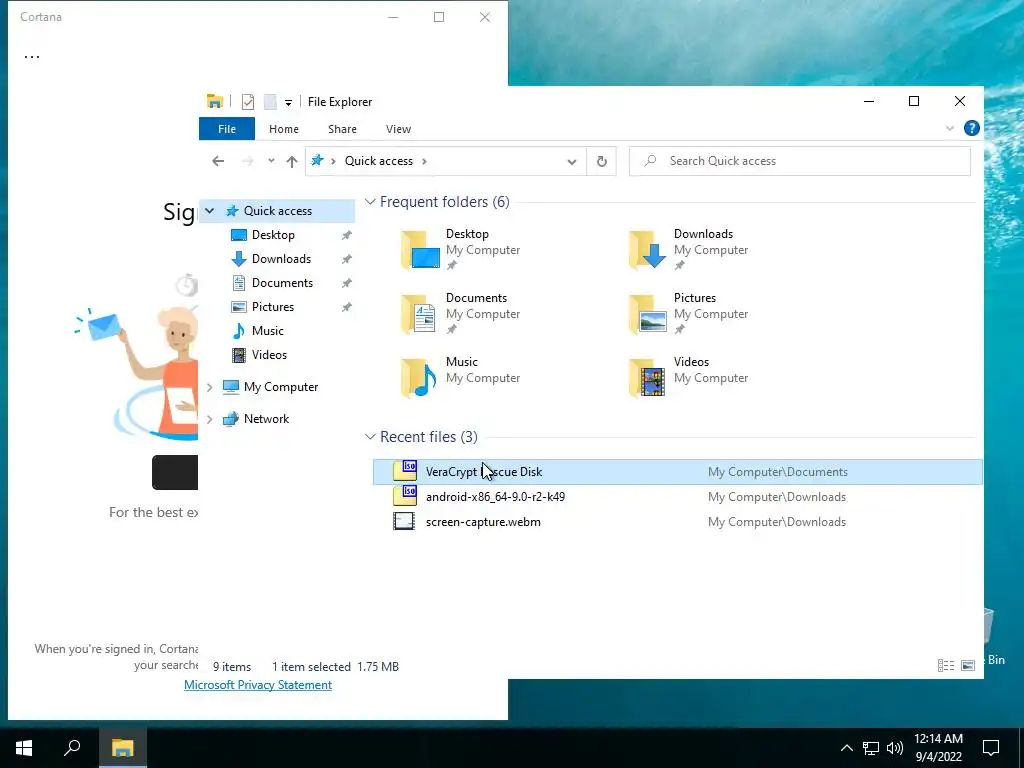Viewport: 1024px width, 768px height.
Task: Select Pictures in the navigation pane
Action: (273, 307)
